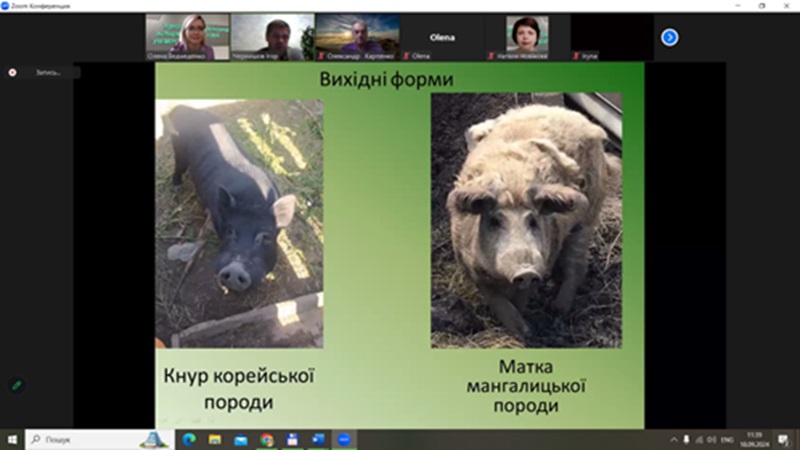The height and width of the screenshot is (450, 800).
Task: Click the muted mic icon on Olena's tile
Action: 406,56
